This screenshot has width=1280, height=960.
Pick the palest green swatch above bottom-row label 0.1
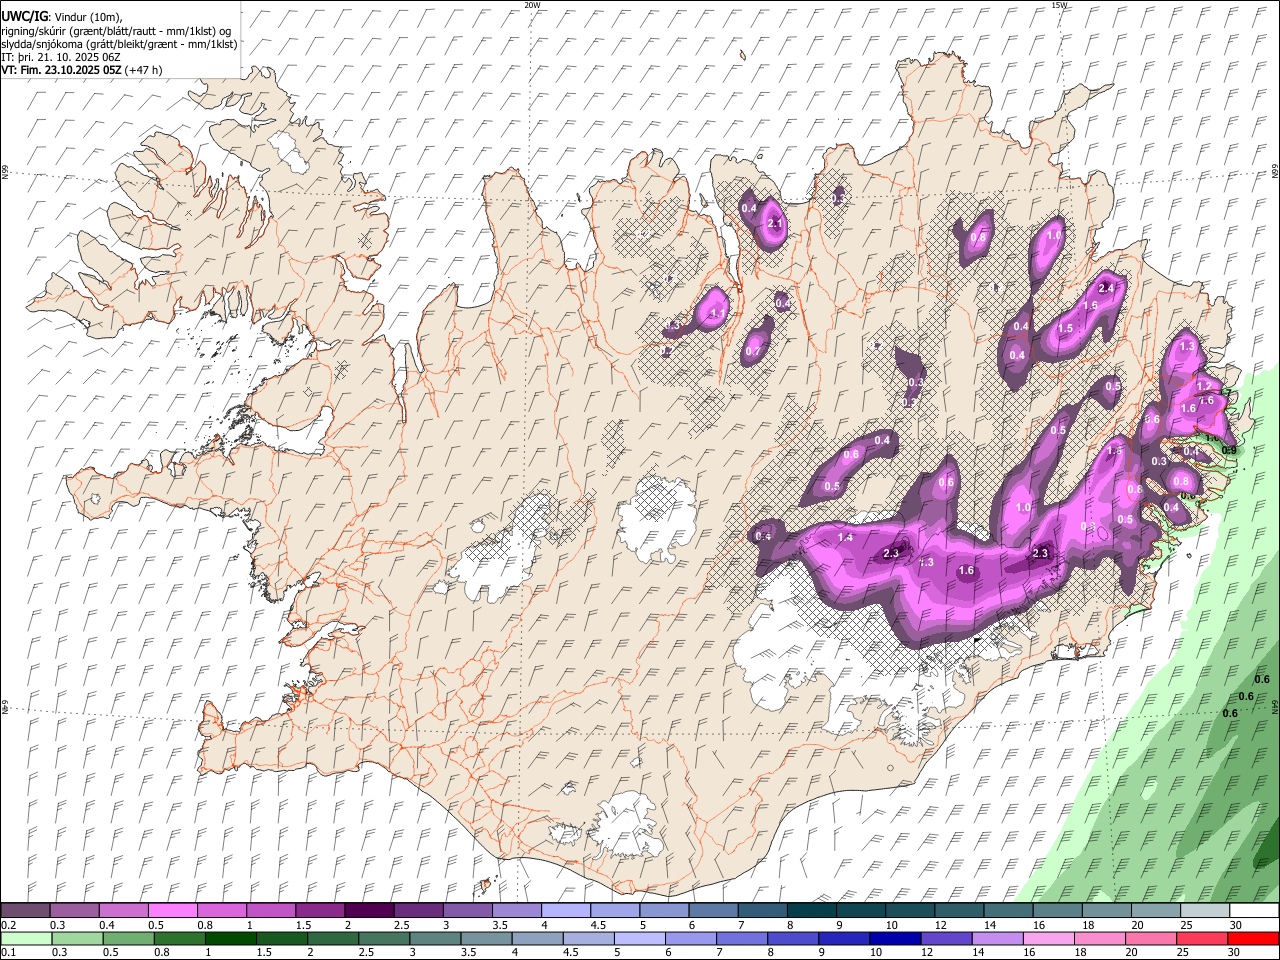pyautogui.click(x=26, y=939)
